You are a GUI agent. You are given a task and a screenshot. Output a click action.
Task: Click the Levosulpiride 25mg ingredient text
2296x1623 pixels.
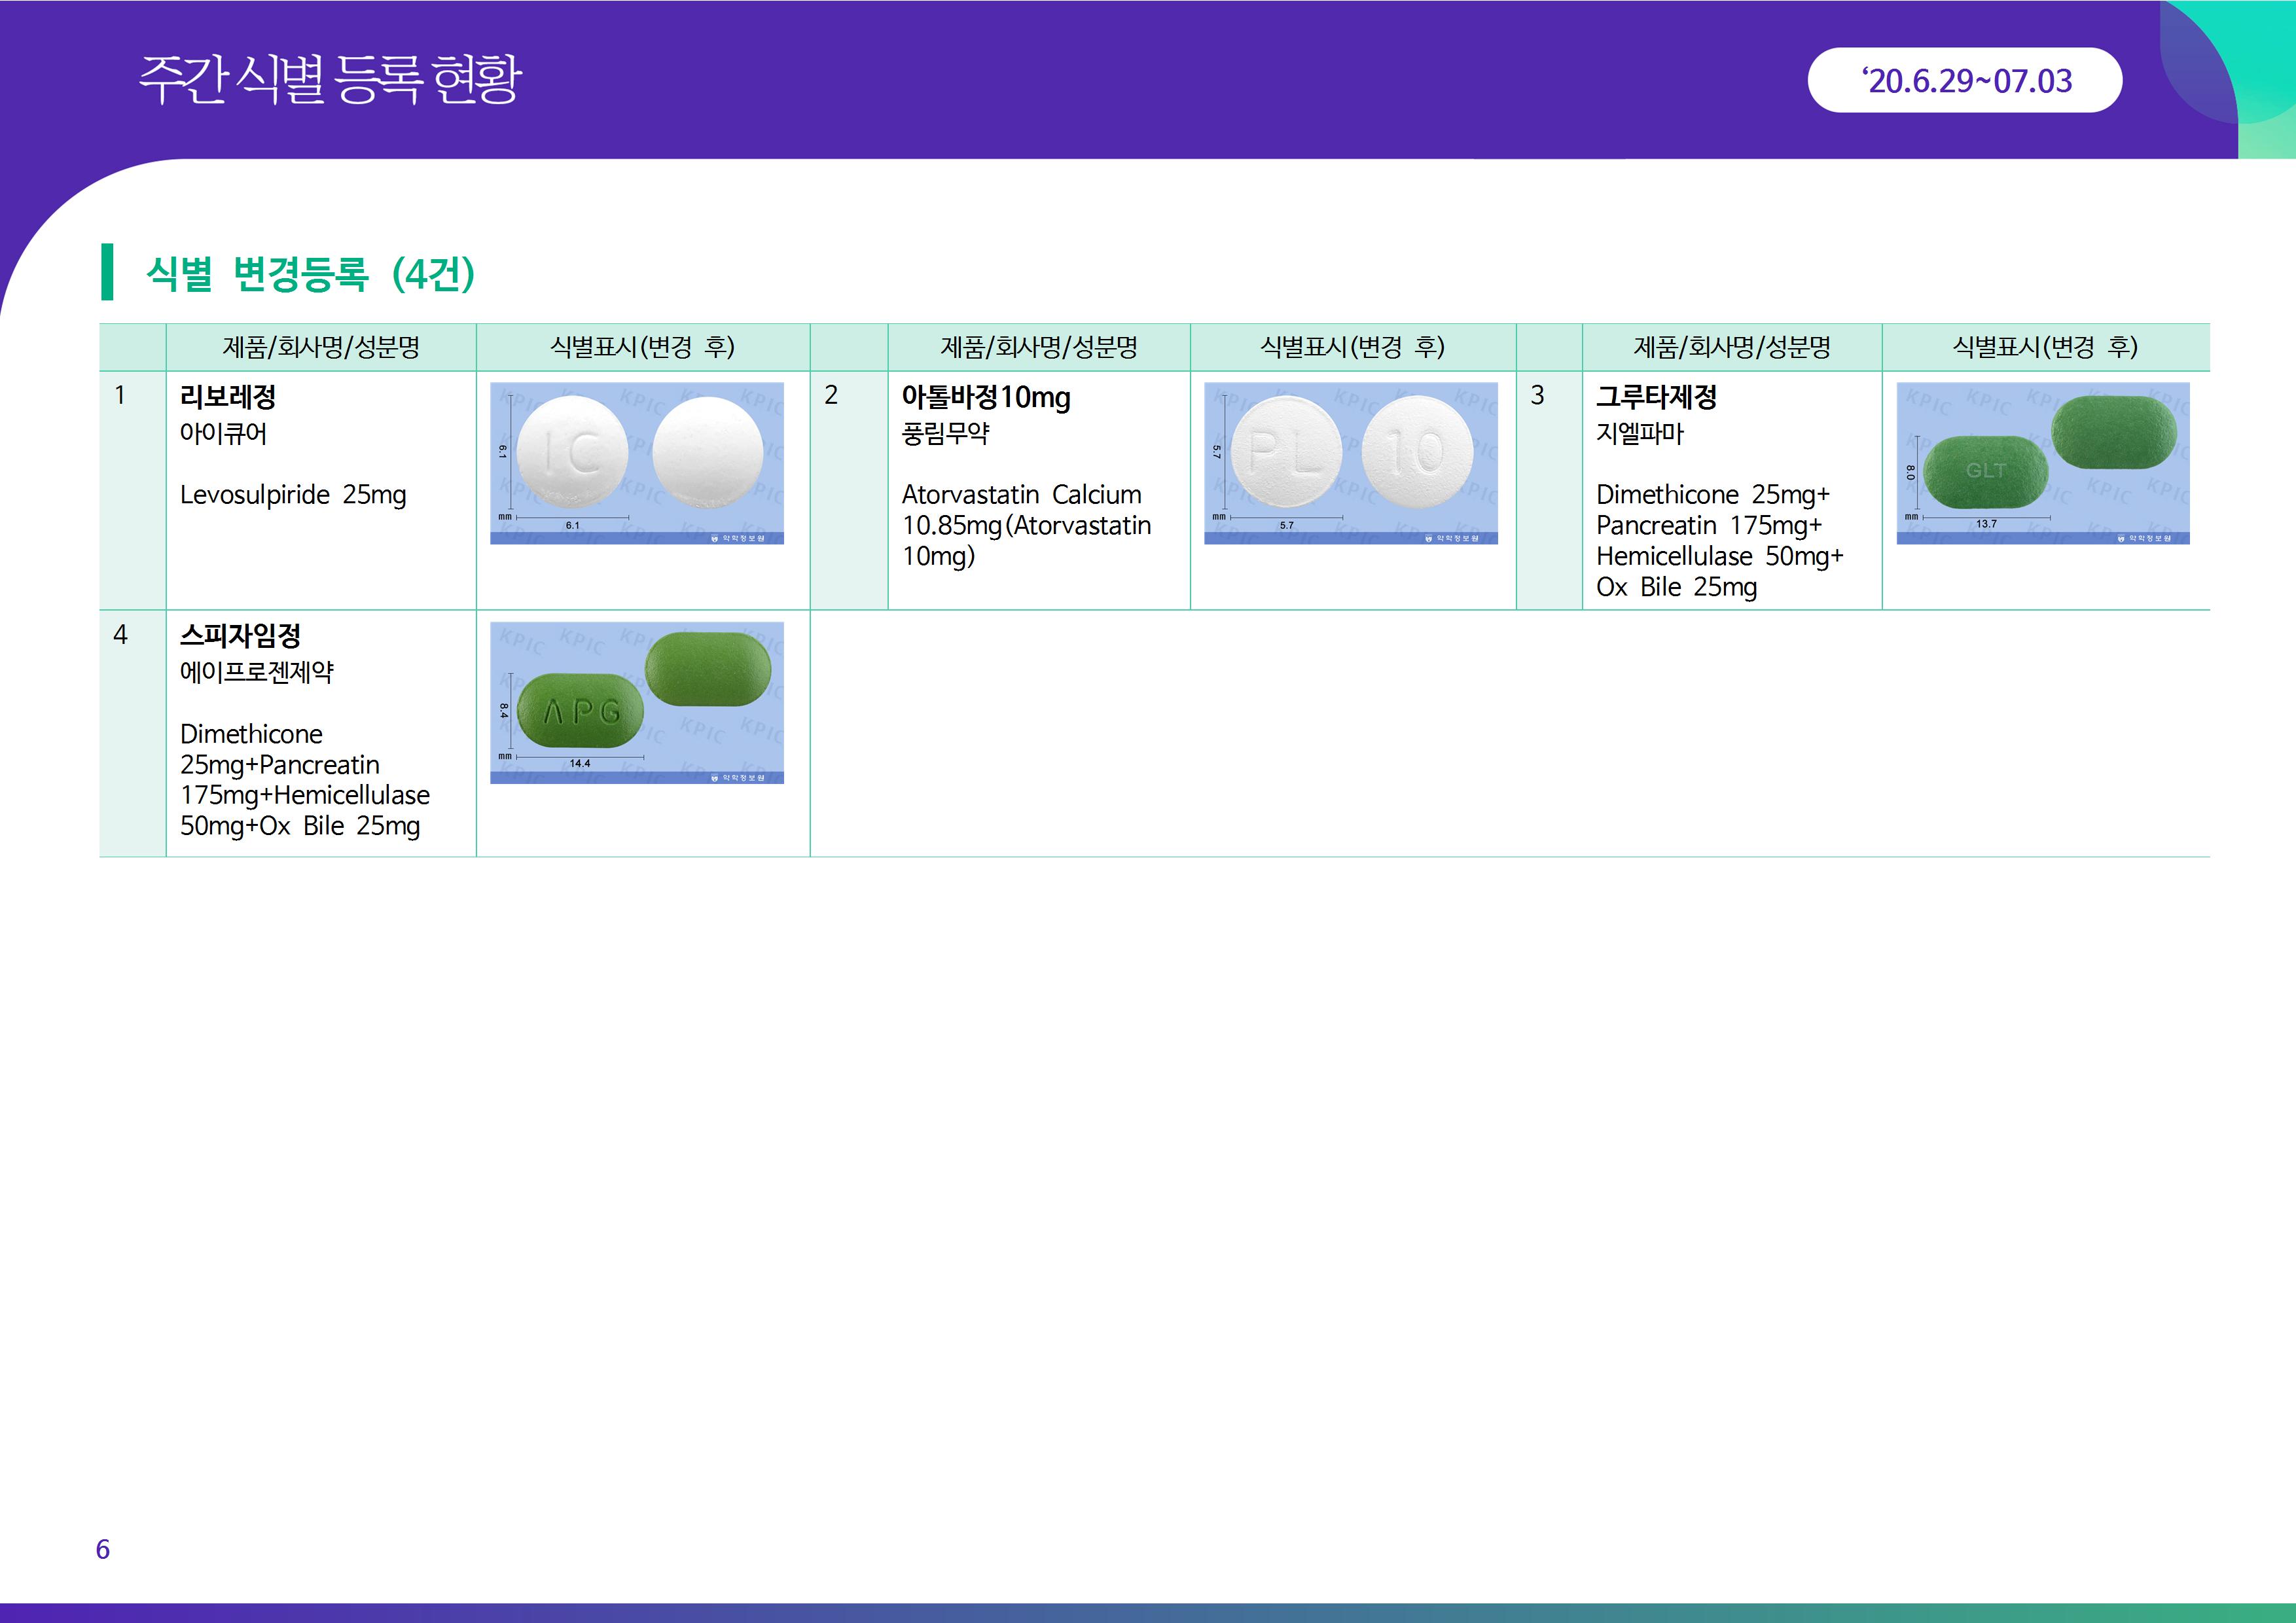tap(293, 494)
